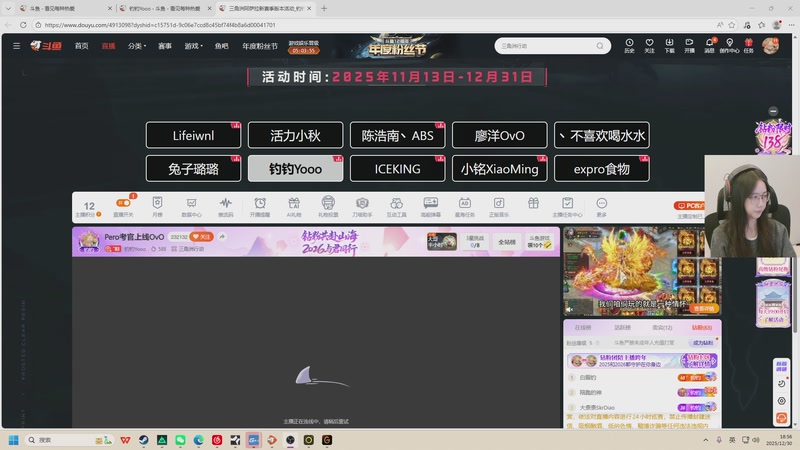This screenshot has height=450, width=800.
Task: Select the 钓钓Yooo streamer button
Action: point(295,168)
